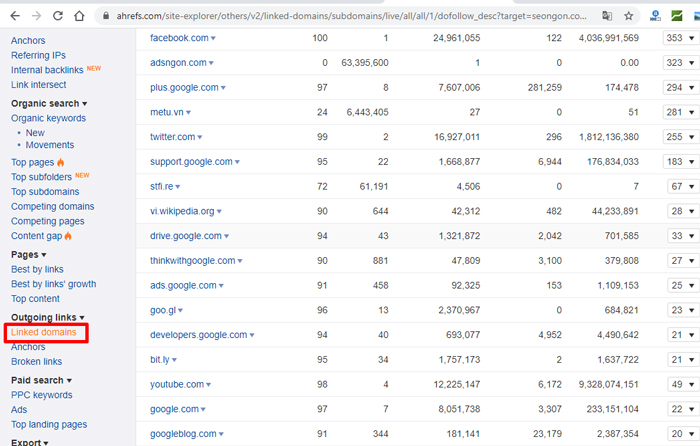This screenshot has width=700, height=446.
Task: Open thinkwithgoogle.com domain dropdown
Action: click(240, 261)
